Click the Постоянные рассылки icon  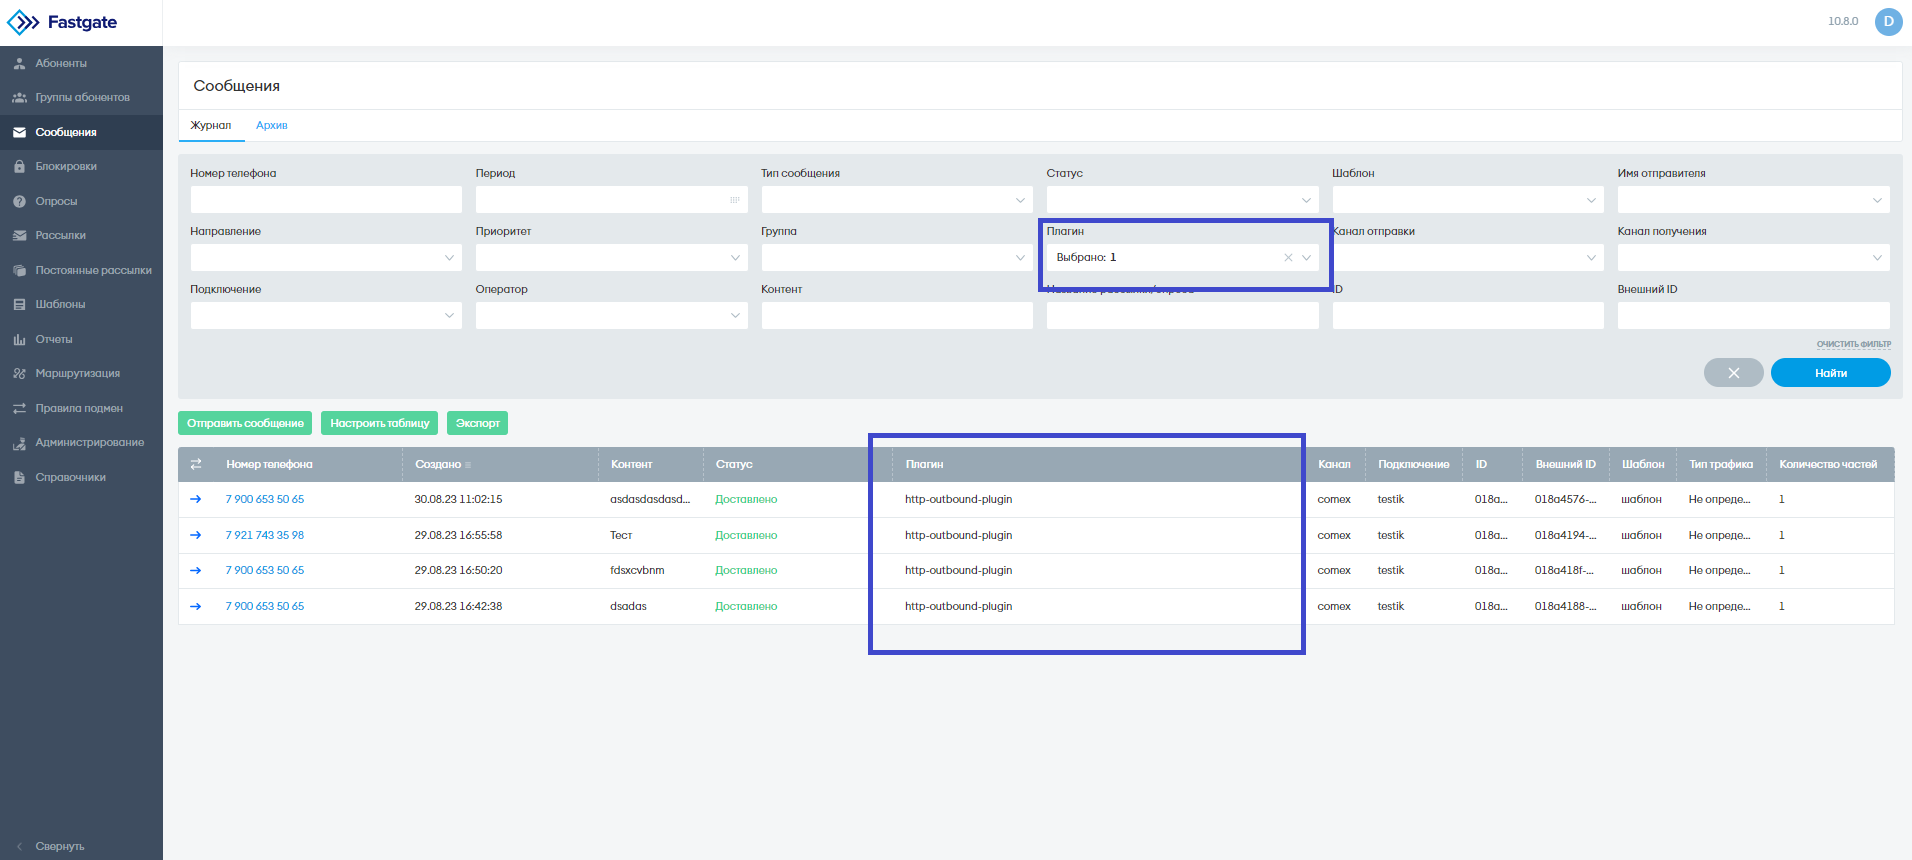coord(19,270)
